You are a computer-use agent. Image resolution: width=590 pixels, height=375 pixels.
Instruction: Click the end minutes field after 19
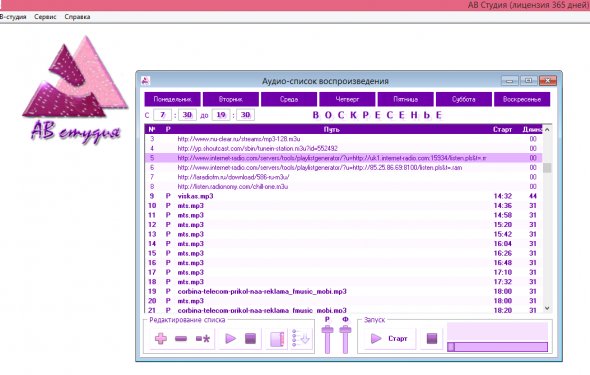click(245, 115)
